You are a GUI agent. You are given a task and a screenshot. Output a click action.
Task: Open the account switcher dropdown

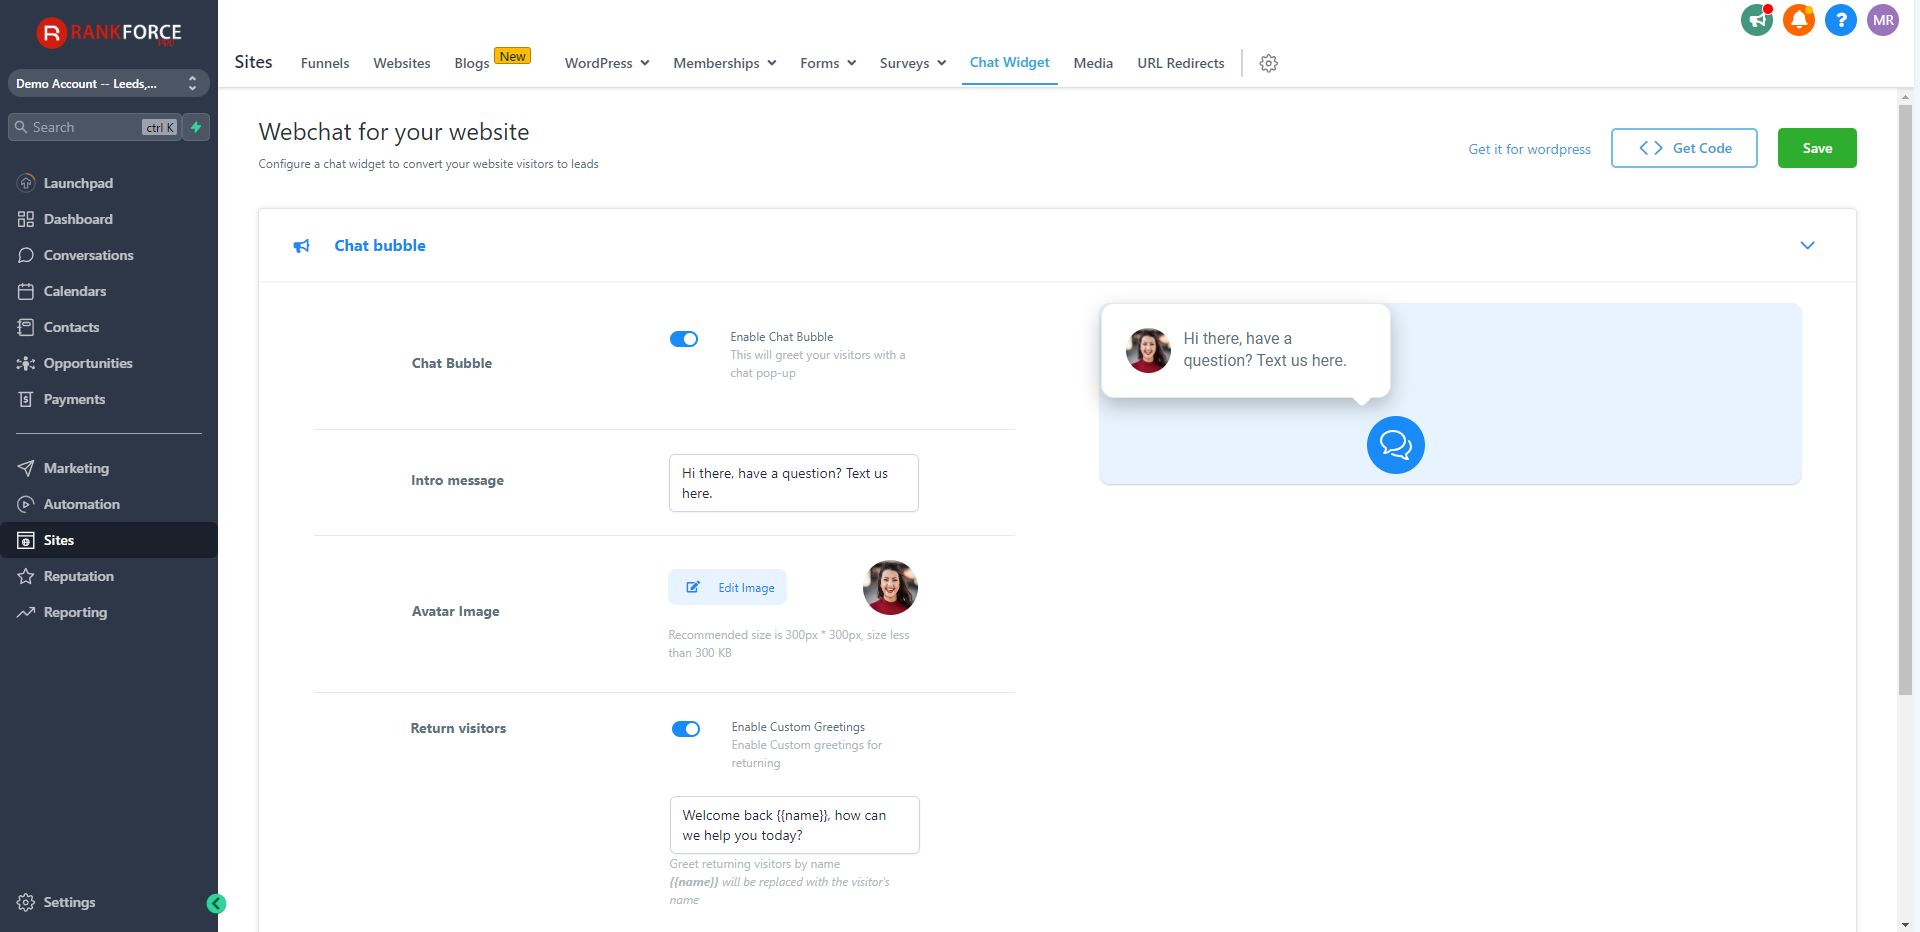[108, 84]
